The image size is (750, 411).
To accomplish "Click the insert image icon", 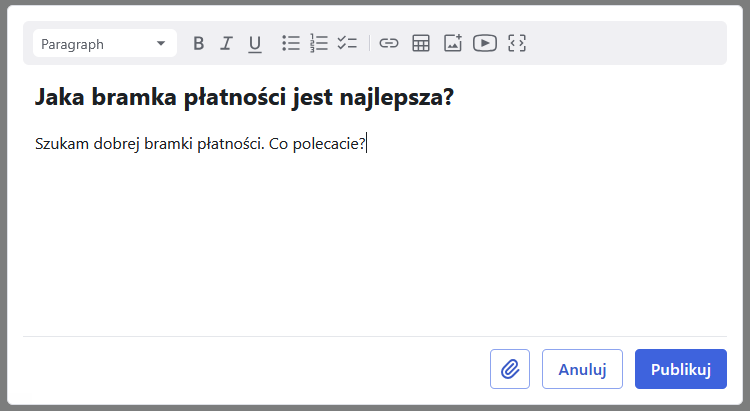I will pos(453,43).
